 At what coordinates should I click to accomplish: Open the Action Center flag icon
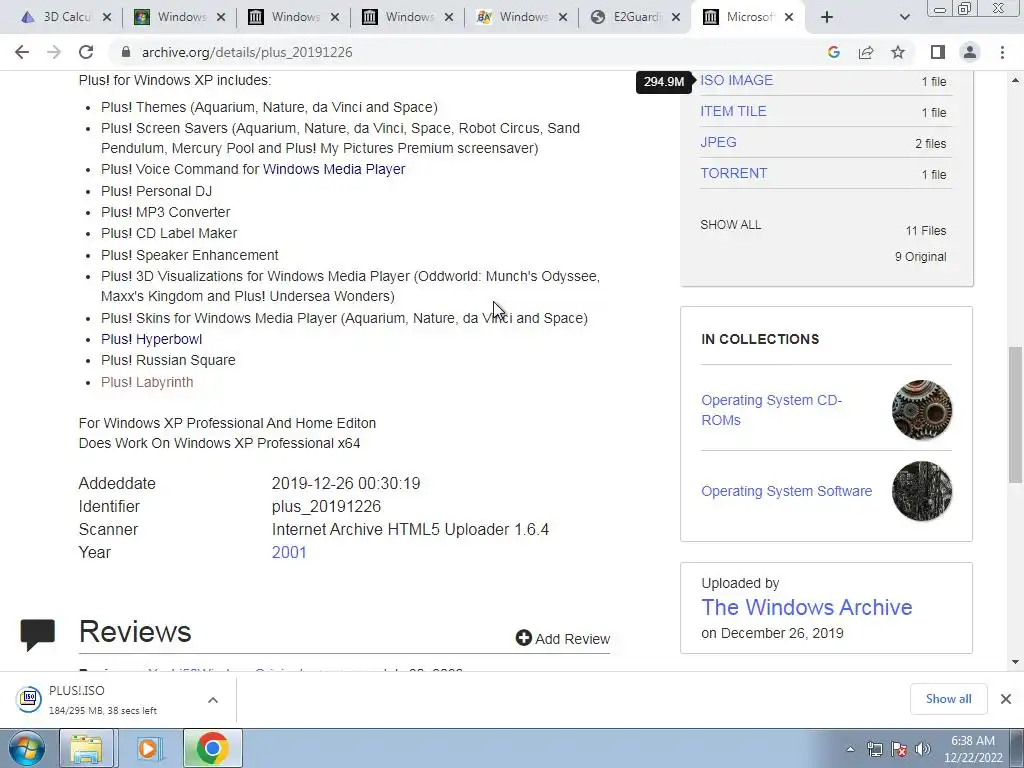tap(899, 749)
